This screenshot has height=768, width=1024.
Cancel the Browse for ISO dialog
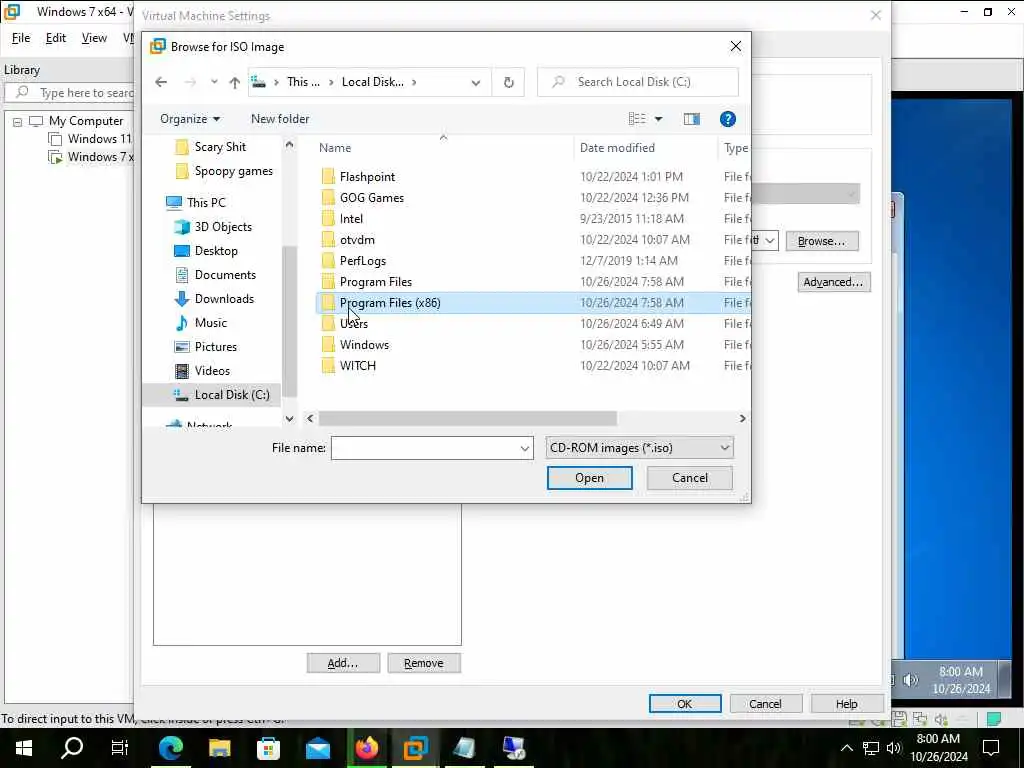[x=690, y=478]
